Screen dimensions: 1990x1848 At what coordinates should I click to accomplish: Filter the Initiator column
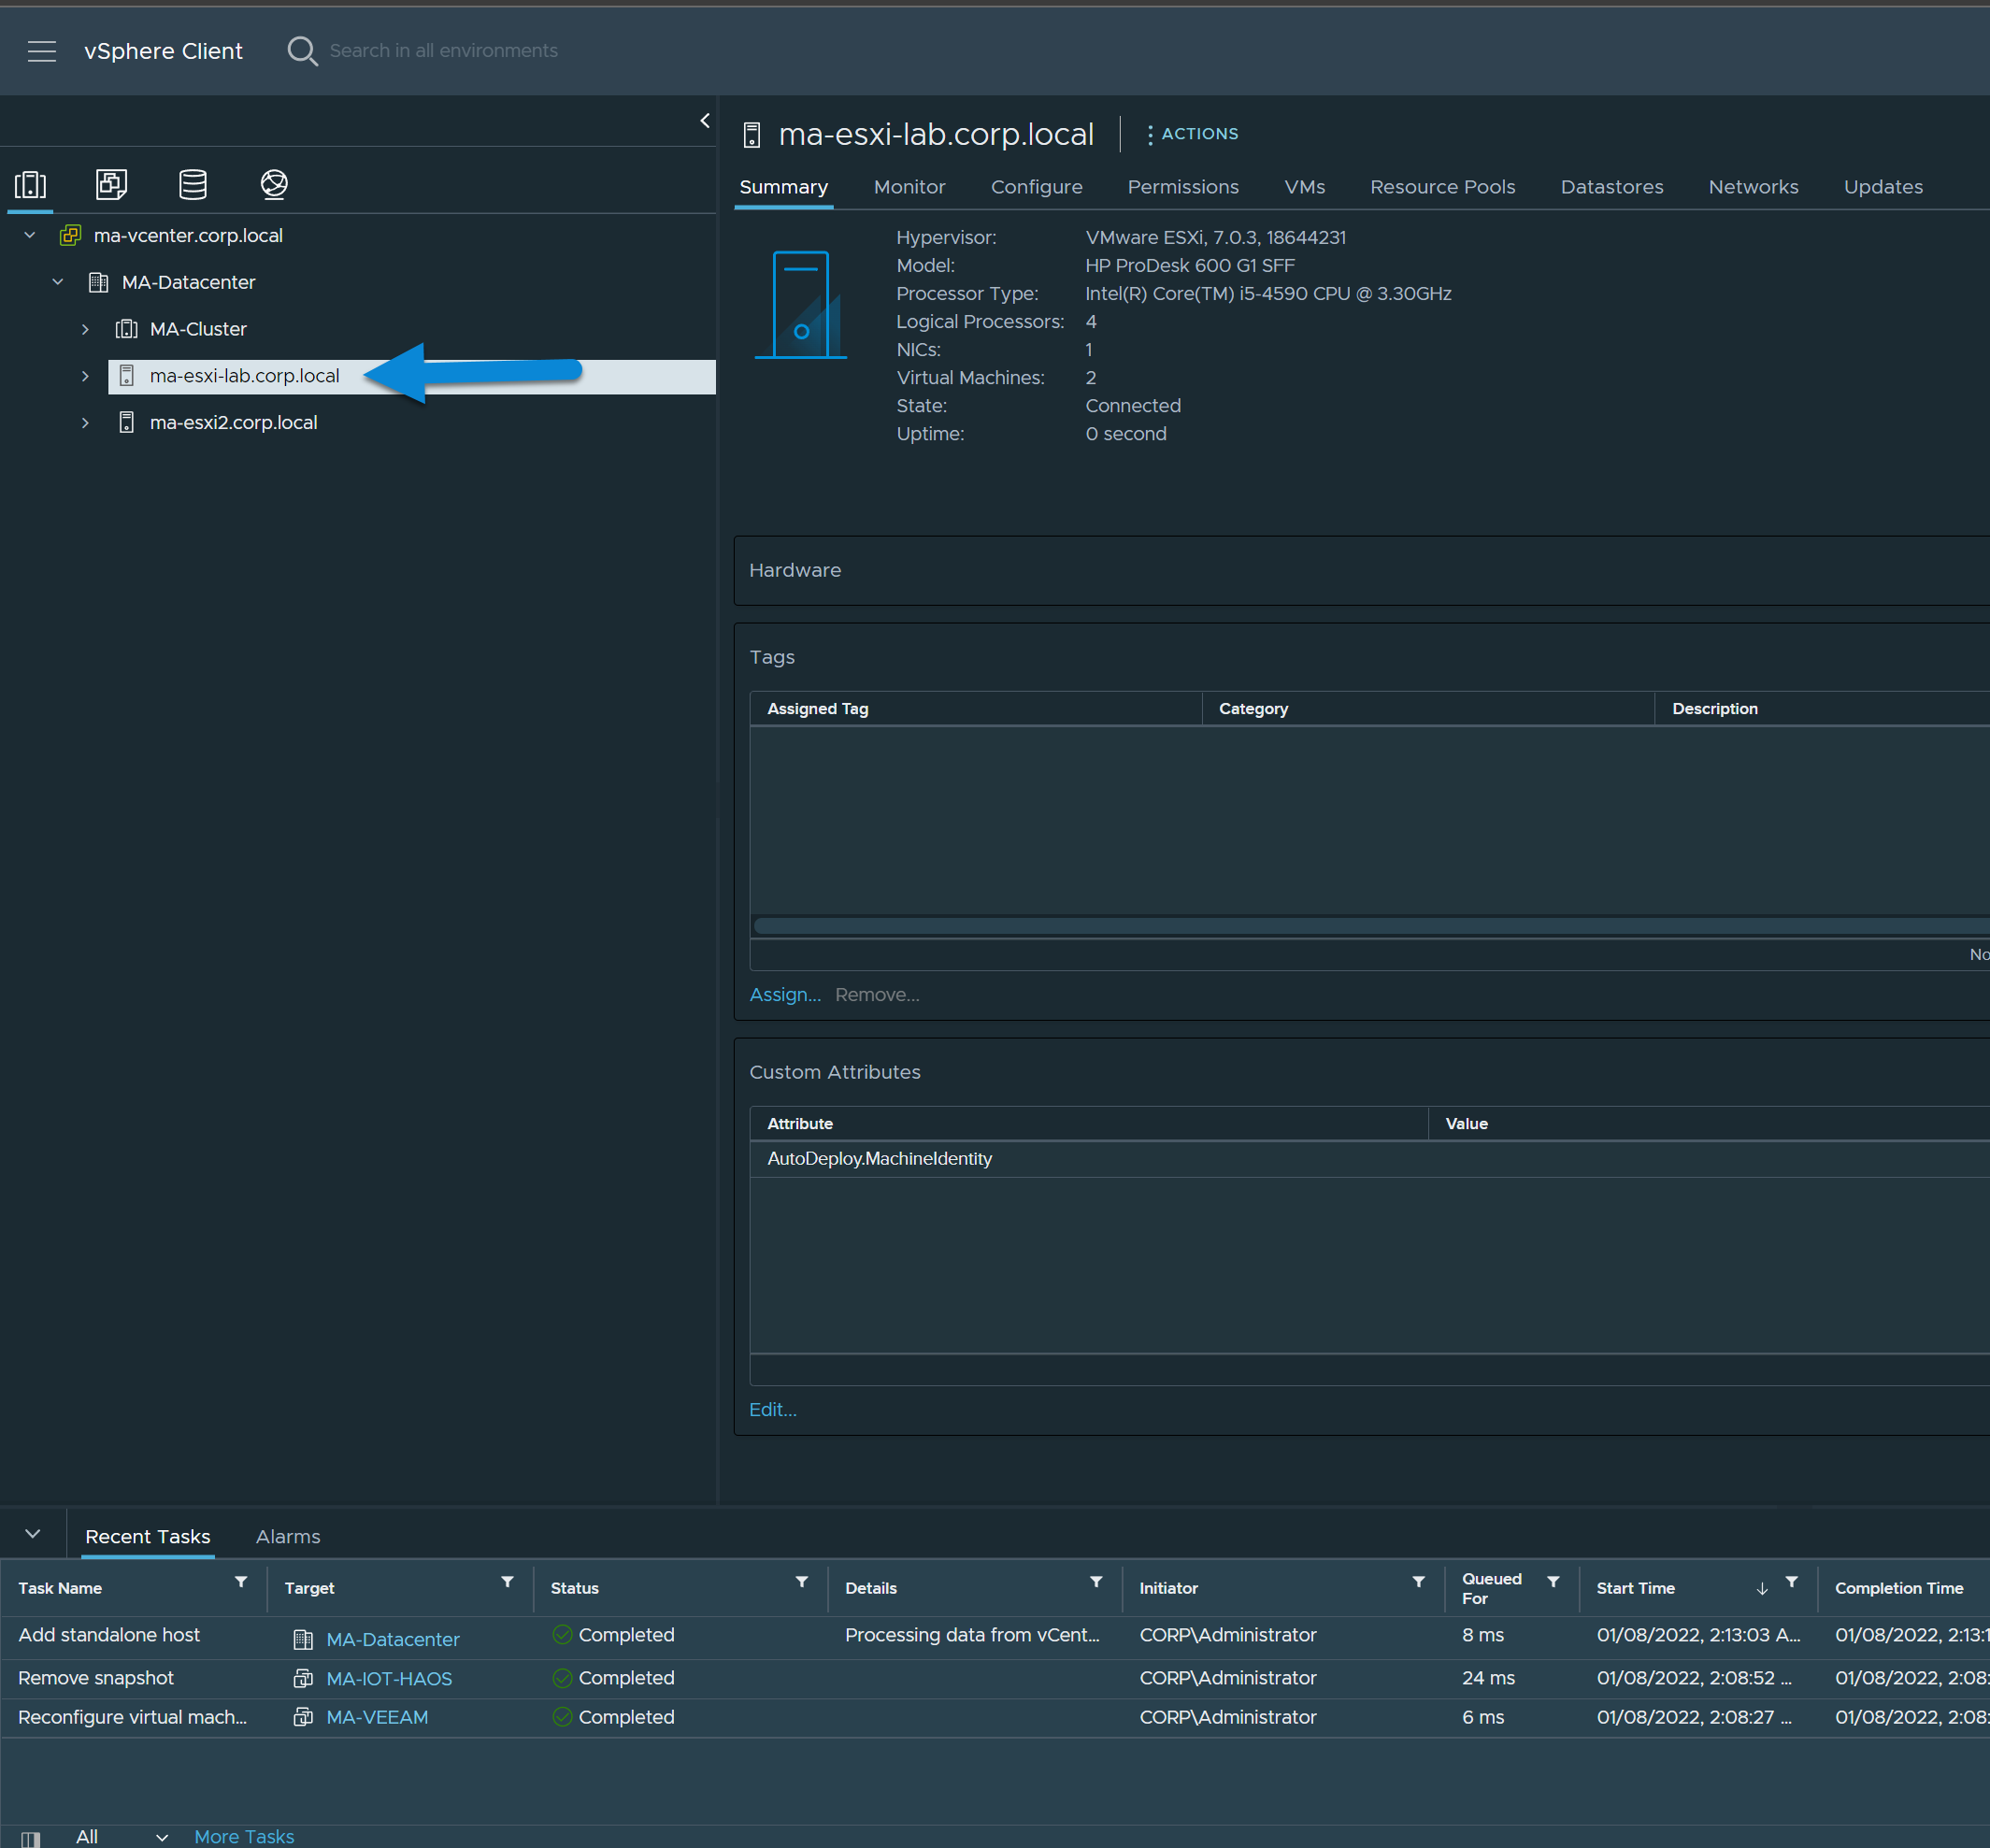coord(1418,1582)
